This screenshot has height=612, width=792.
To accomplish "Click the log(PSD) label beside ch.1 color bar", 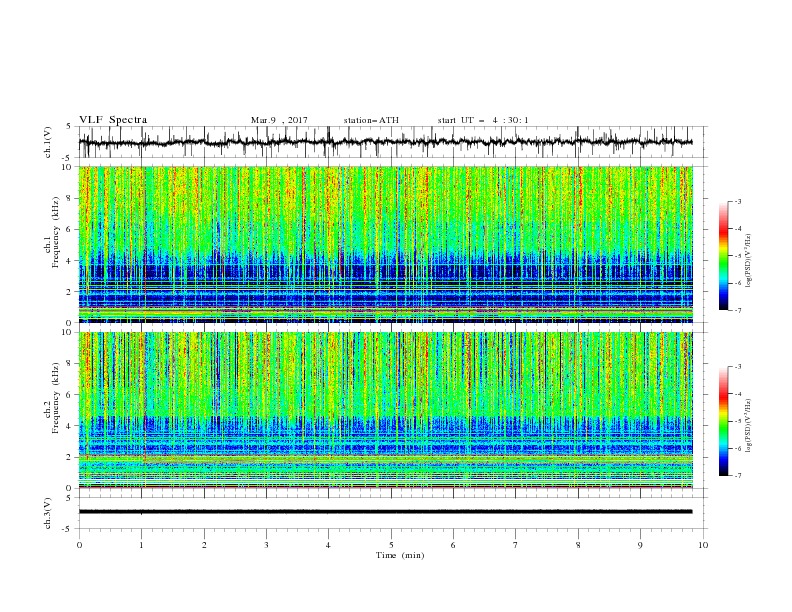I will click(749, 261).
